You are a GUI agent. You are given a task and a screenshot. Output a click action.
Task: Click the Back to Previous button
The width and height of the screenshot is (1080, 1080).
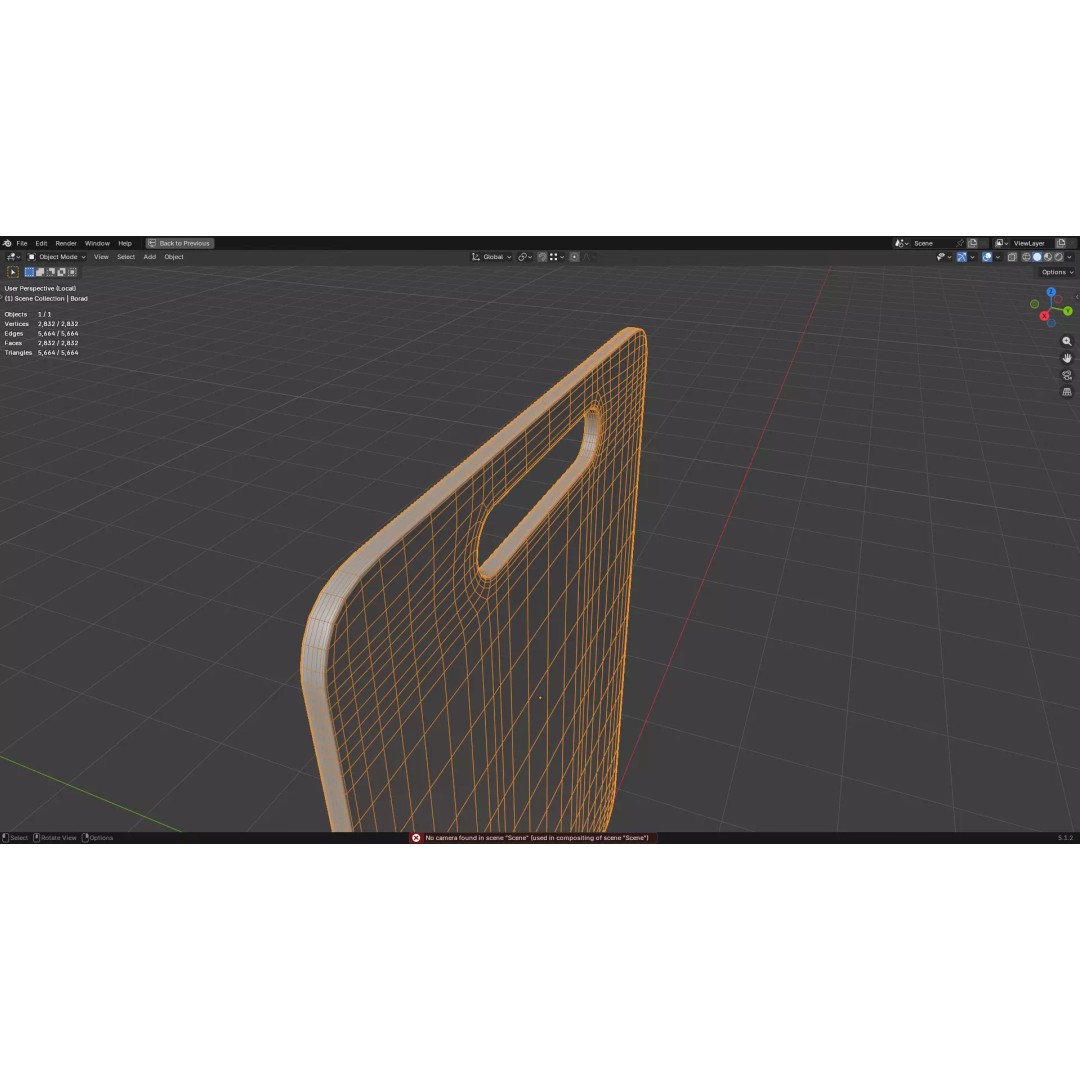pos(180,243)
